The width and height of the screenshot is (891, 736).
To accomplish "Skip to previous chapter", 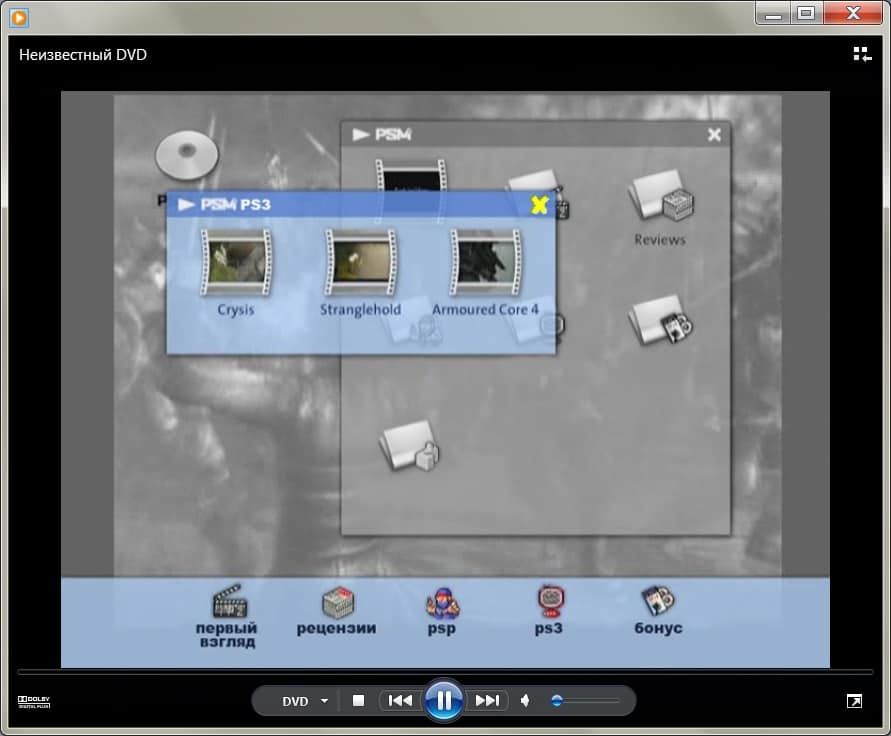I will tap(400, 701).
